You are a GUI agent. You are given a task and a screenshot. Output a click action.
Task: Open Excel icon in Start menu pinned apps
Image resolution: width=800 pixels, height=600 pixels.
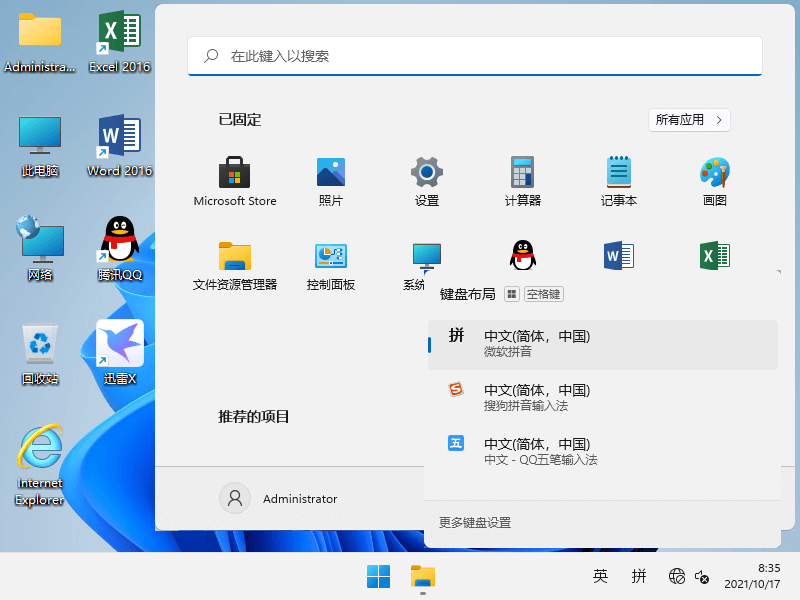click(x=714, y=255)
